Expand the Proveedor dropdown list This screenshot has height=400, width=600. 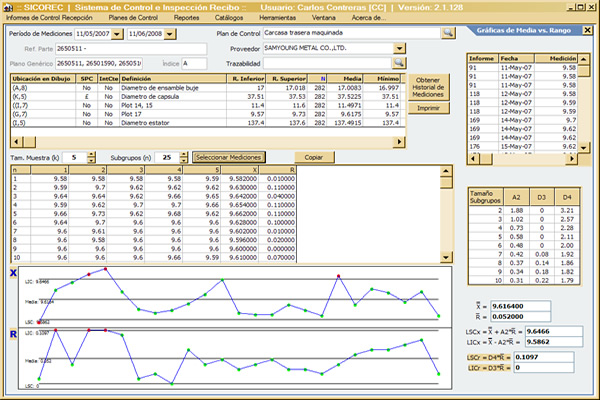401,47
